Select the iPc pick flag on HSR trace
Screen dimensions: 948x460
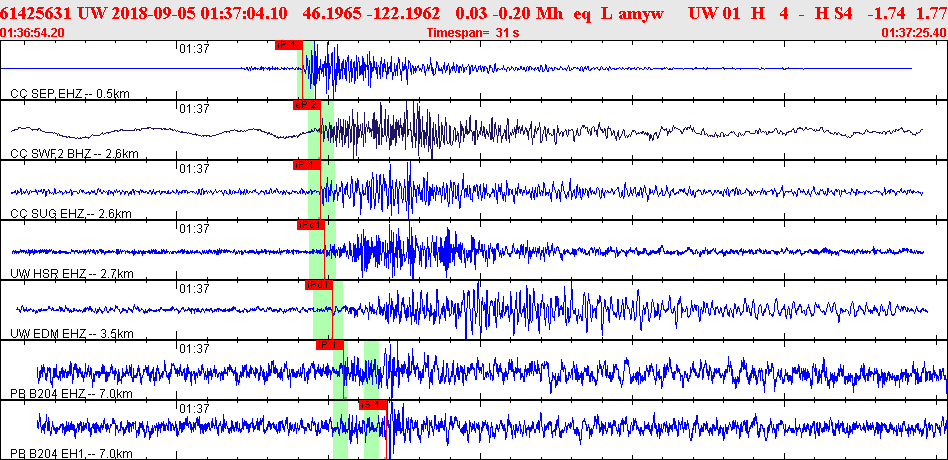click(311, 225)
